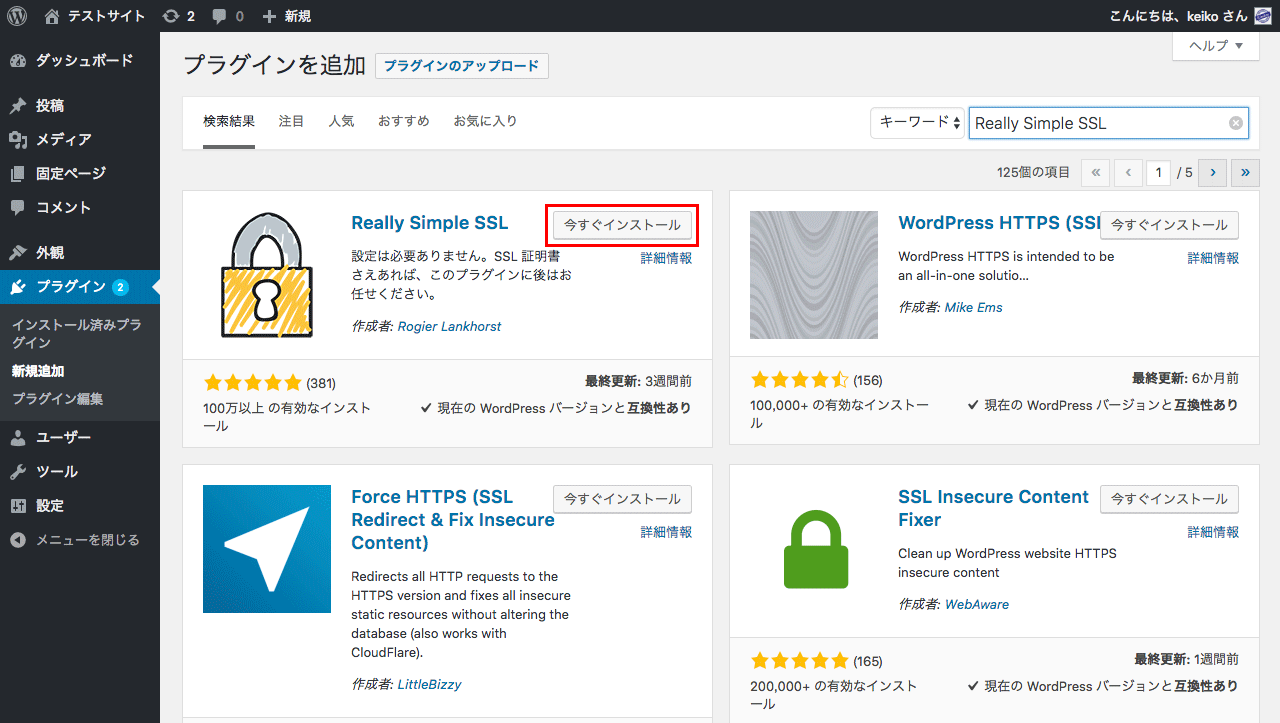Click the SSL Insecure Content Fixer green lock thumbnail
1280x723 pixels.
(x=814, y=549)
